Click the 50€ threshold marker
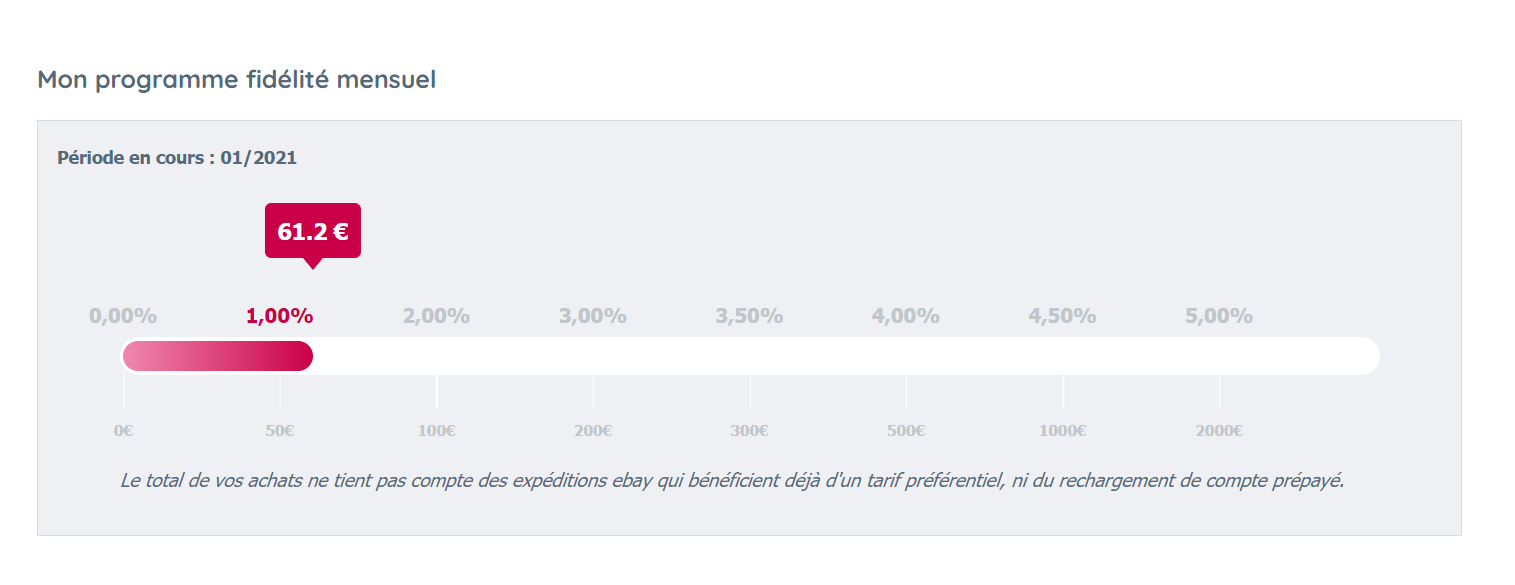Image resolution: width=1515 pixels, height=585 pixels. coord(280,431)
